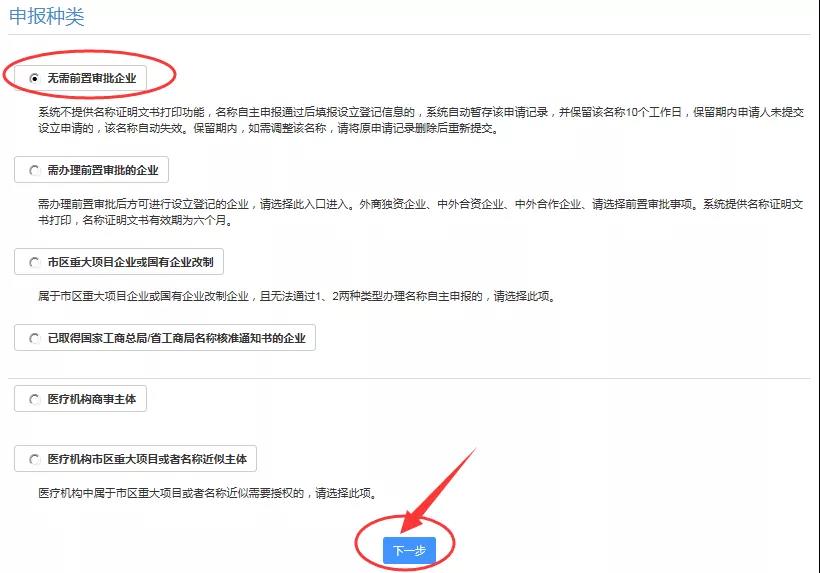Screen dimensions: 820x573
Task: Click the 申报种类 page heading
Action: click(x=47, y=16)
